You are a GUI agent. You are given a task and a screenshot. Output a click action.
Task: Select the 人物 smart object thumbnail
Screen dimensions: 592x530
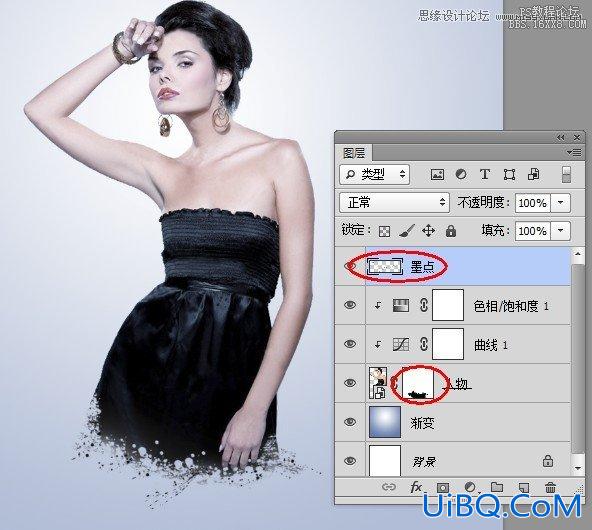pos(378,383)
